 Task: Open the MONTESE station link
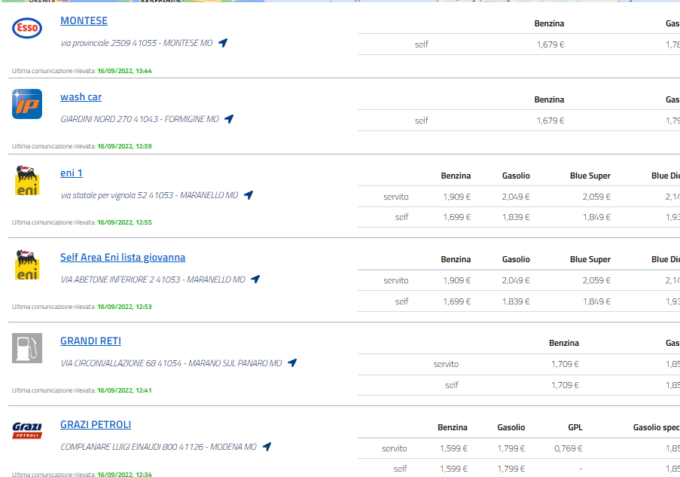click(84, 21)
